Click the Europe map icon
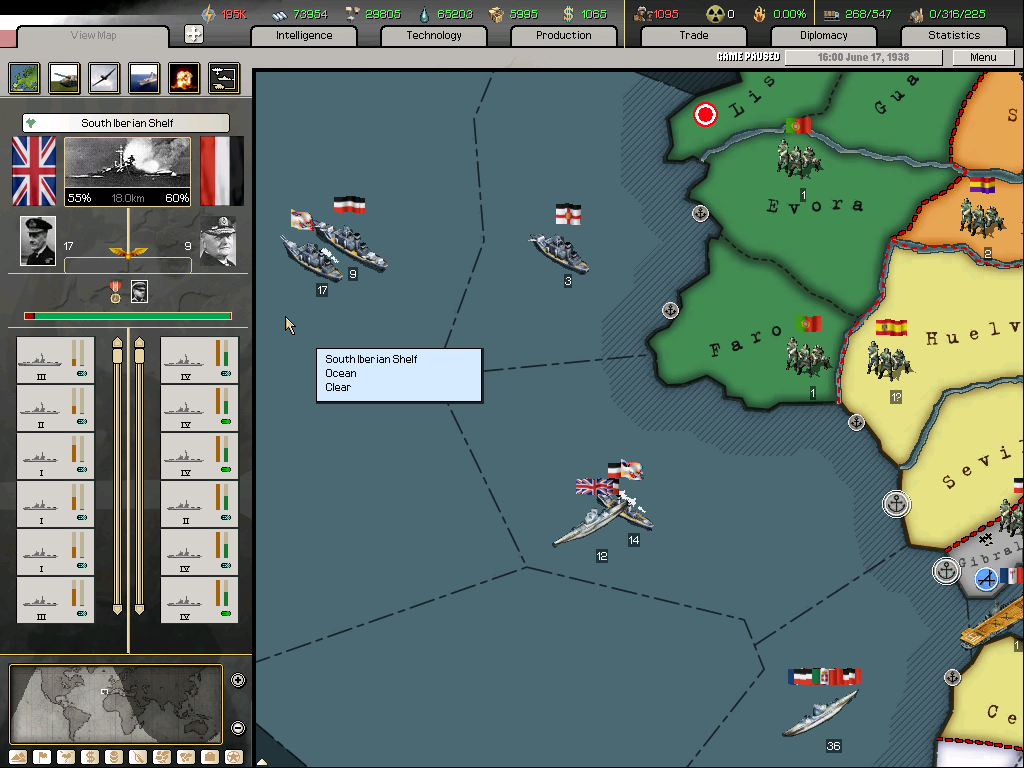The height and width of the screenshot is (768, 1024). tap(24, 77)
